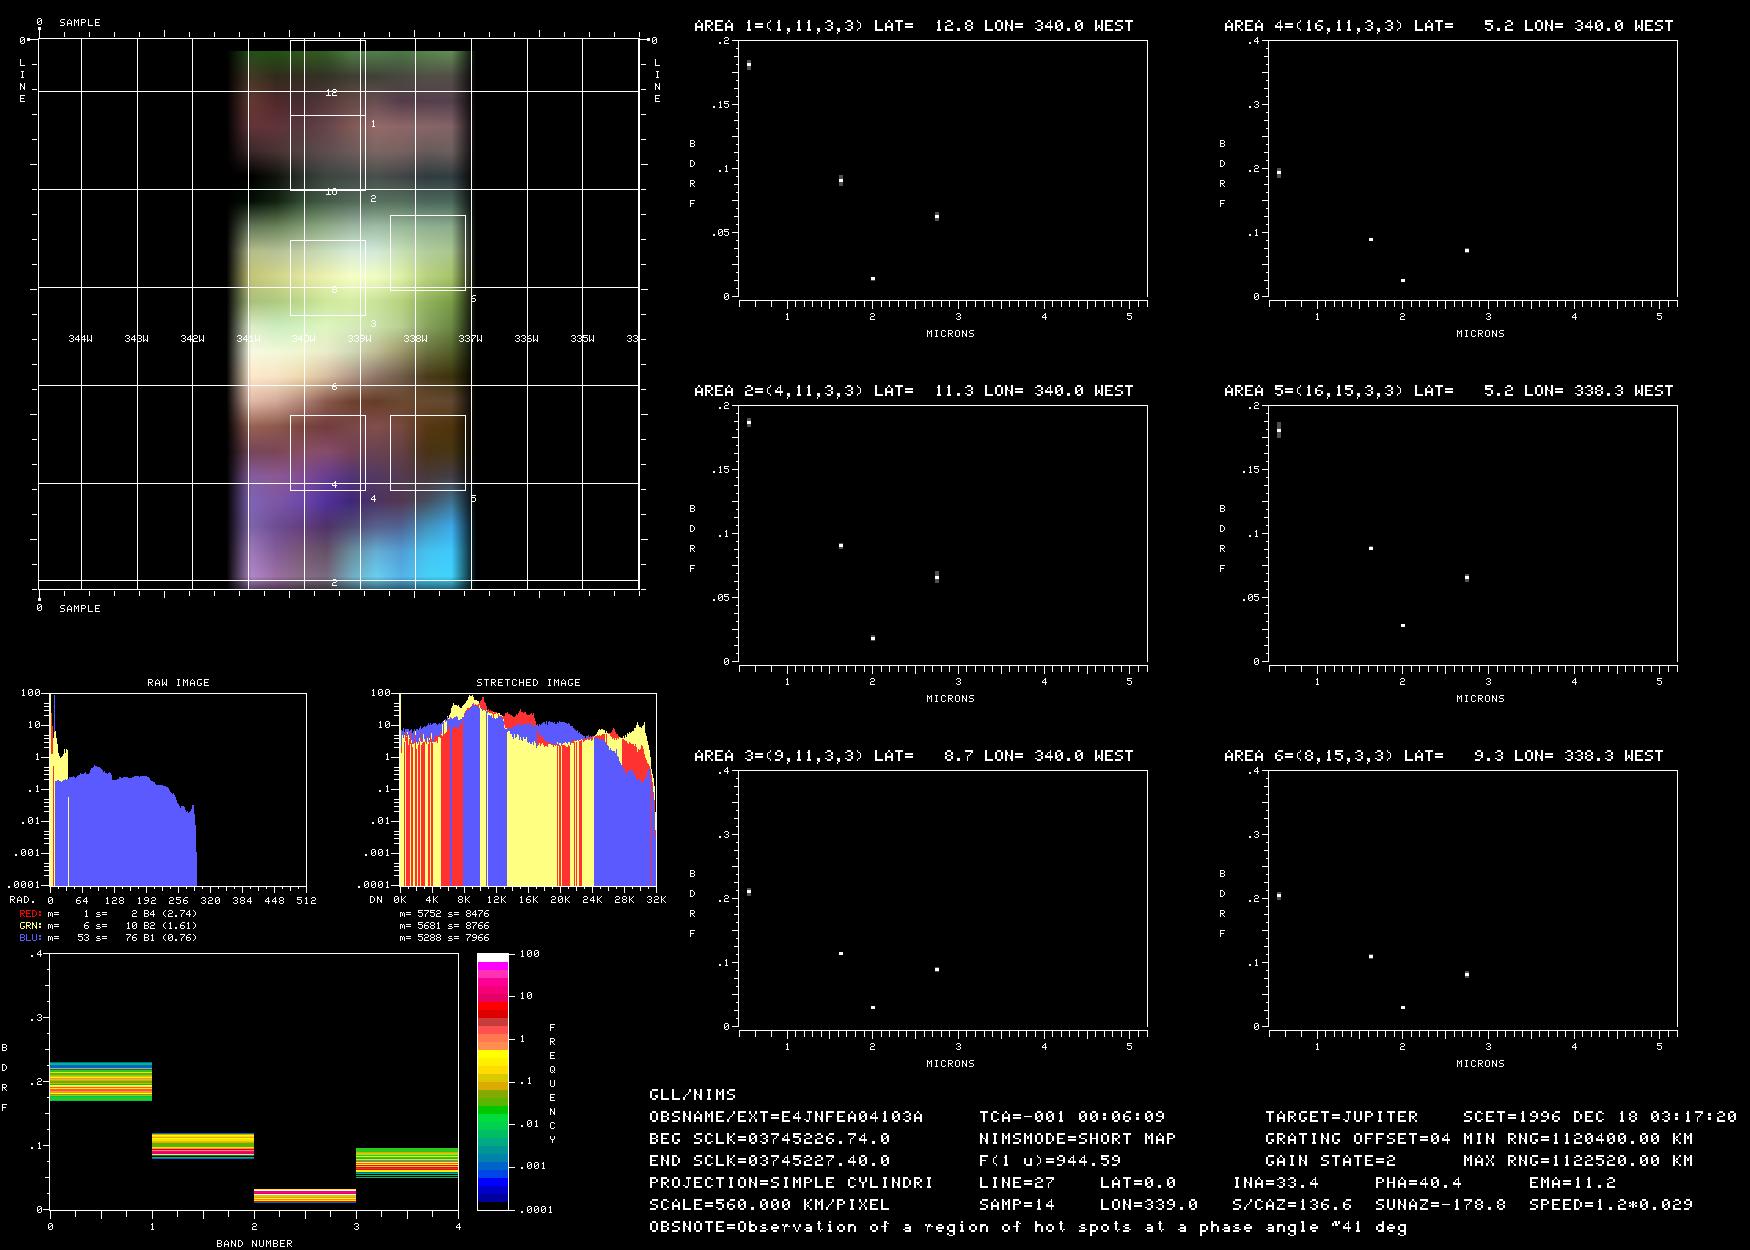
Task: Select the band 0 to 1 stripe in the BDRF plot
Action: pos(100,1081)
